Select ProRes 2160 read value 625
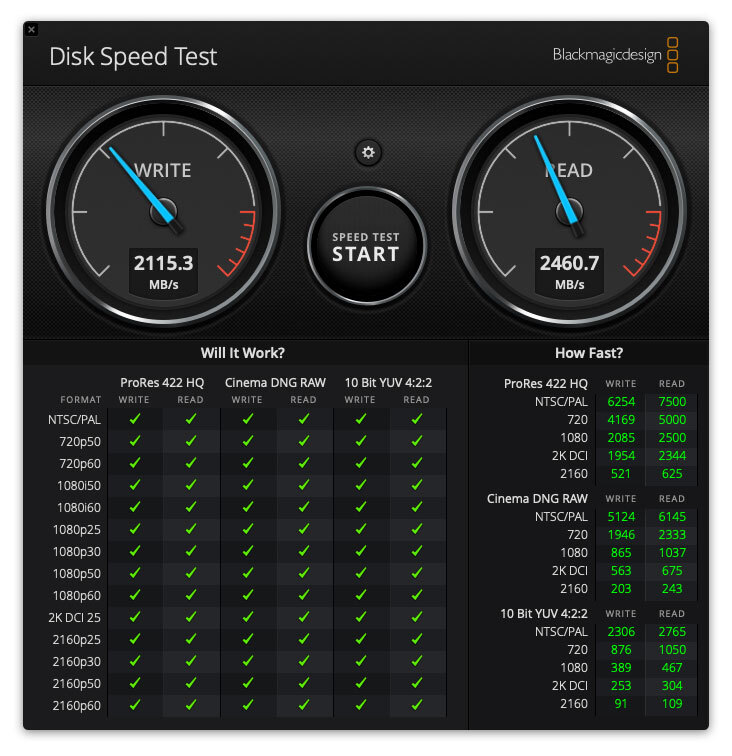Viewport: 732px width, 756px height. [x=672, y=473]
